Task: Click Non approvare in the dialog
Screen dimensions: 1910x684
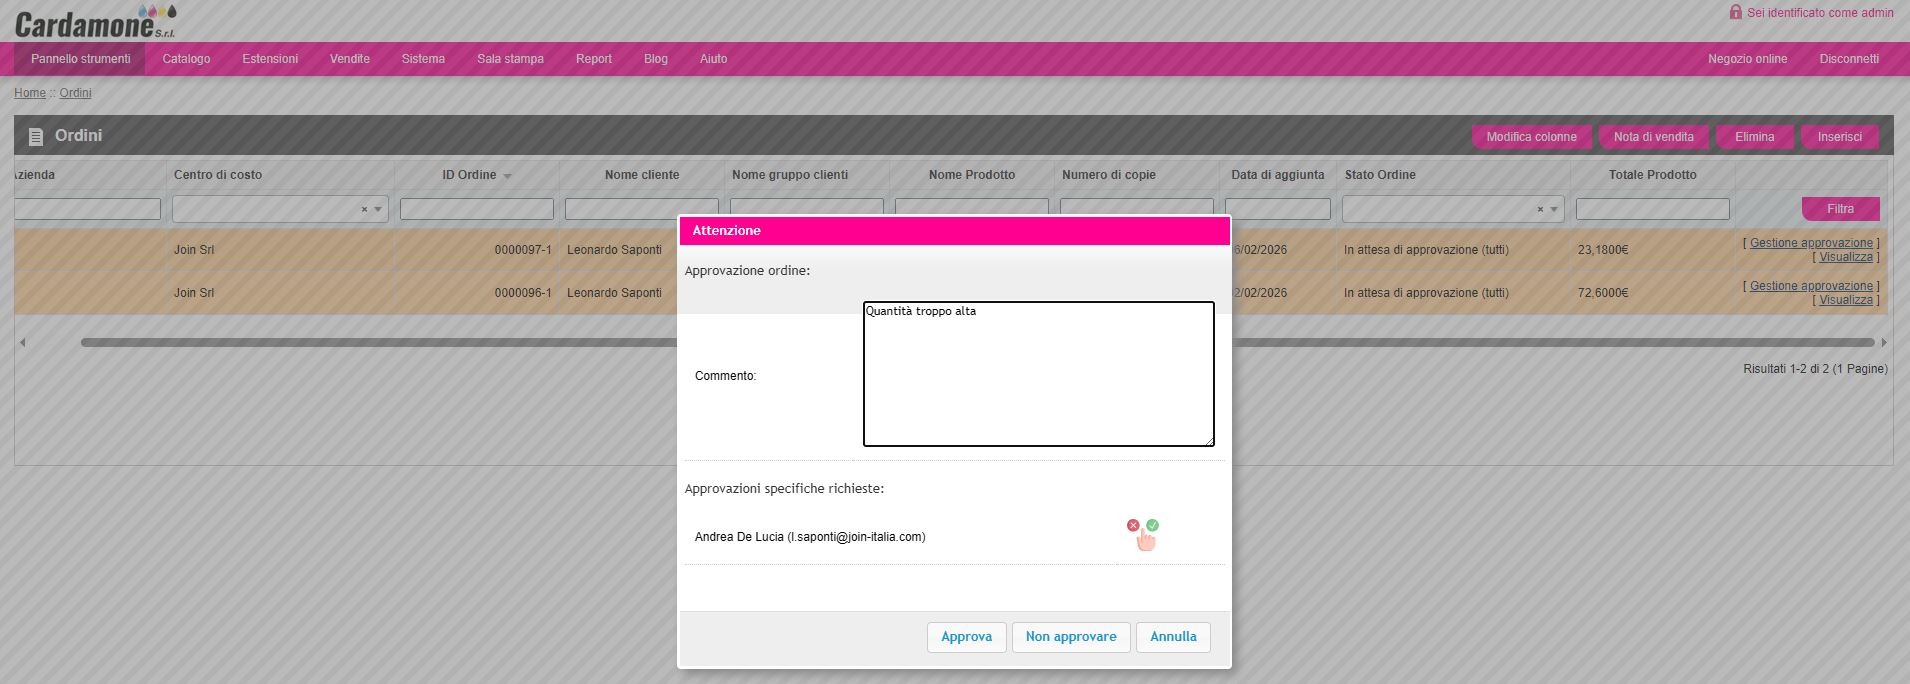Action: coord(1071,637)
